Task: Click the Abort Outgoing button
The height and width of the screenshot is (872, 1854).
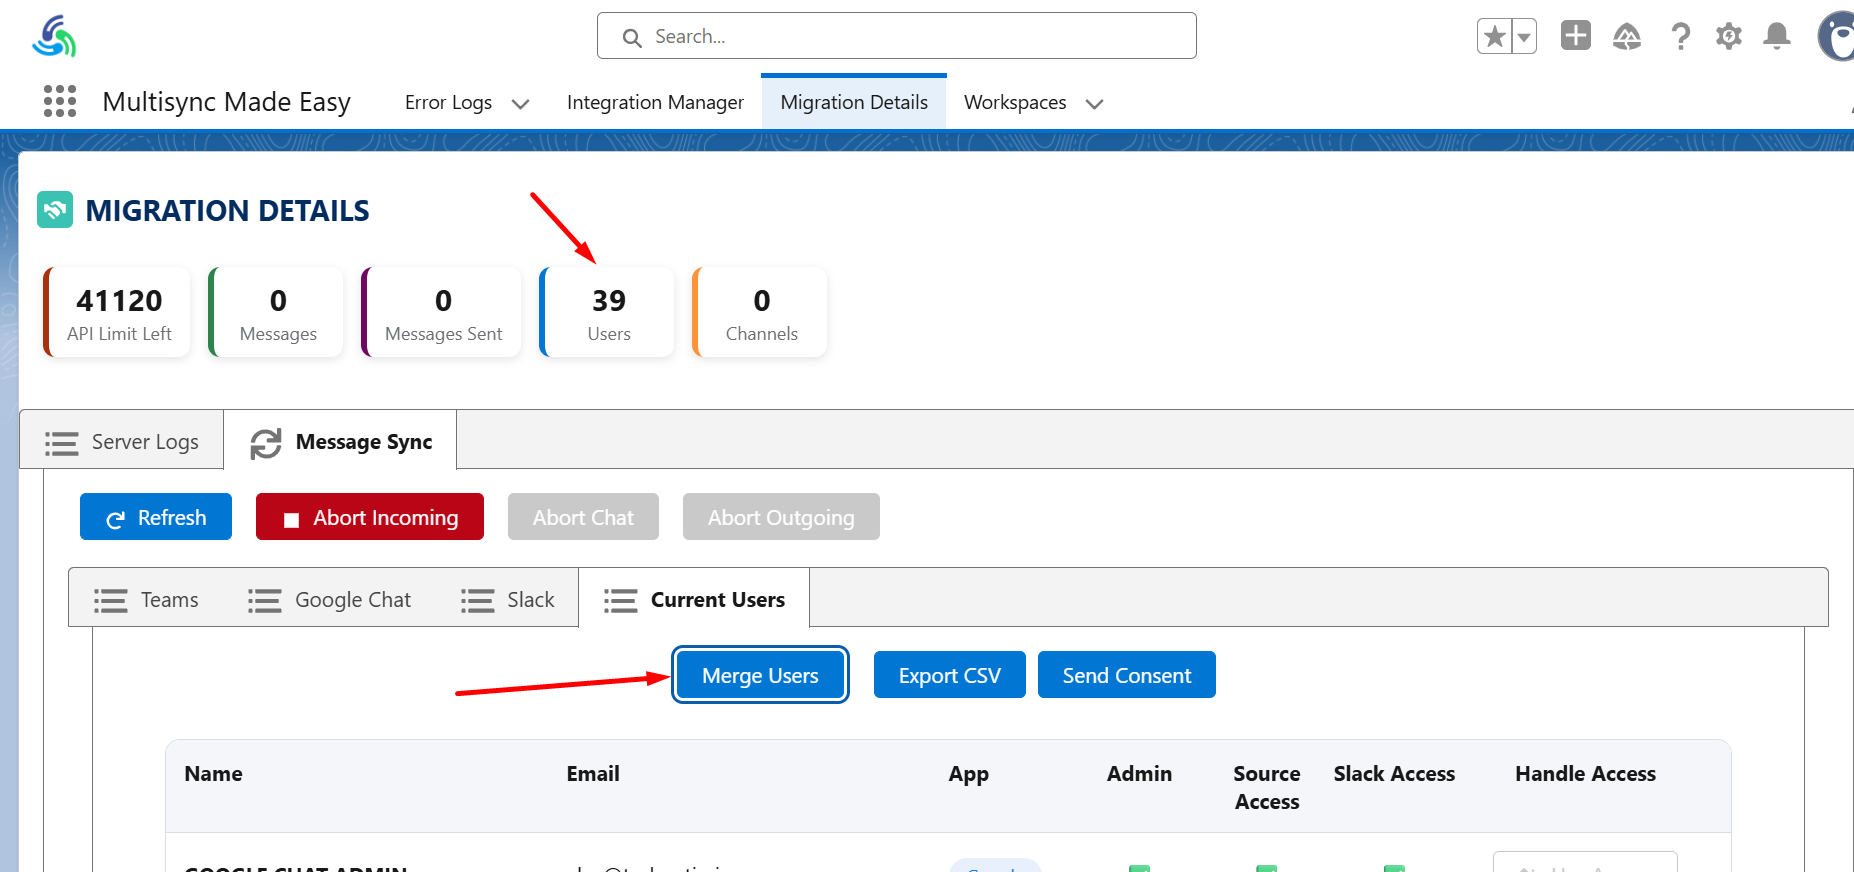Action: [781, 517]
